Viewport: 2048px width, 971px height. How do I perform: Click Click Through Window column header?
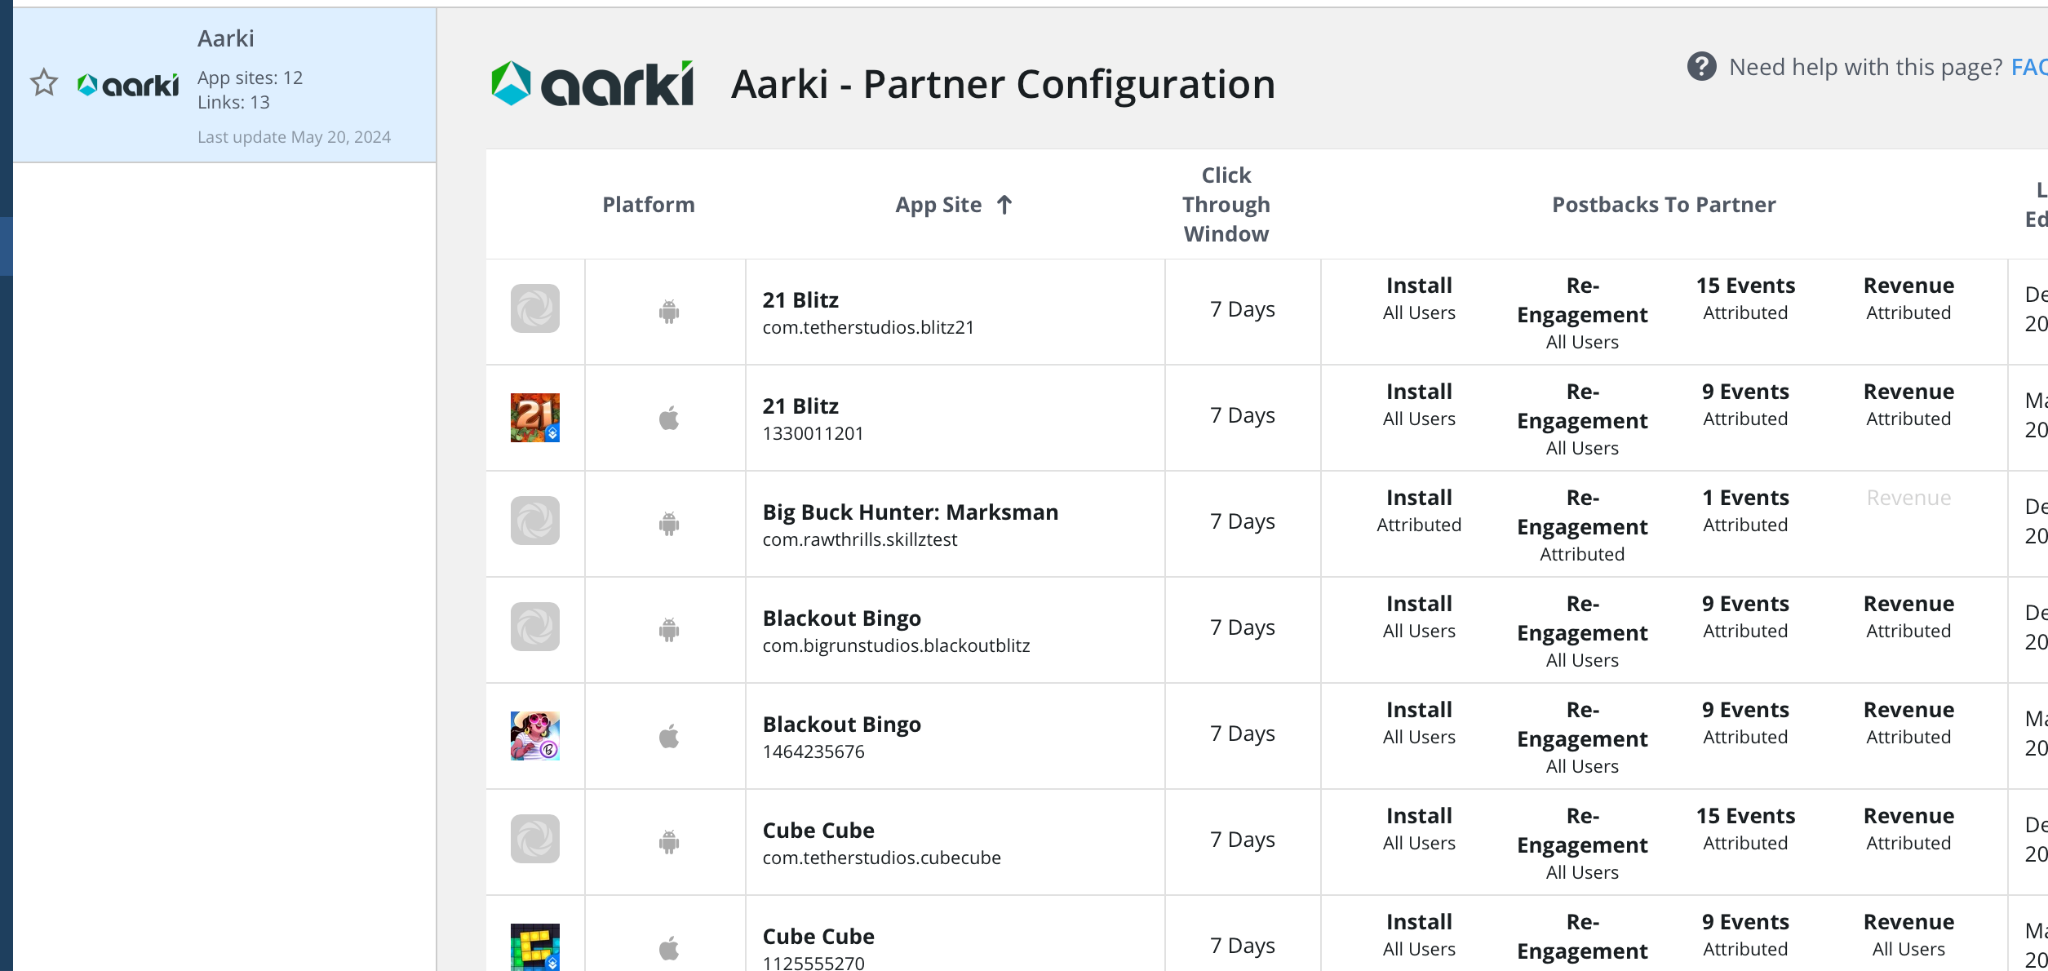pos(1226,205)
